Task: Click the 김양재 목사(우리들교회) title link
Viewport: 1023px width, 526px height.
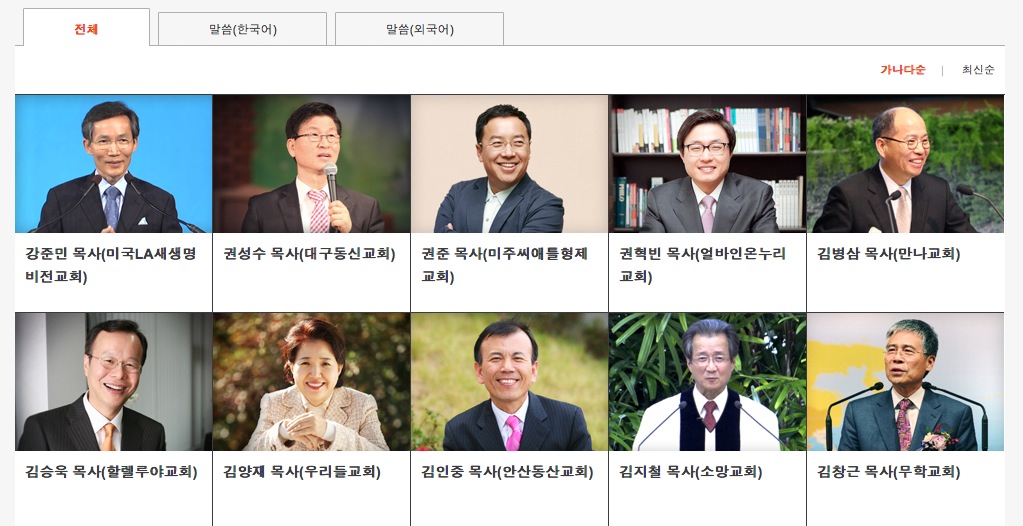Action: [x=302, y=472]
